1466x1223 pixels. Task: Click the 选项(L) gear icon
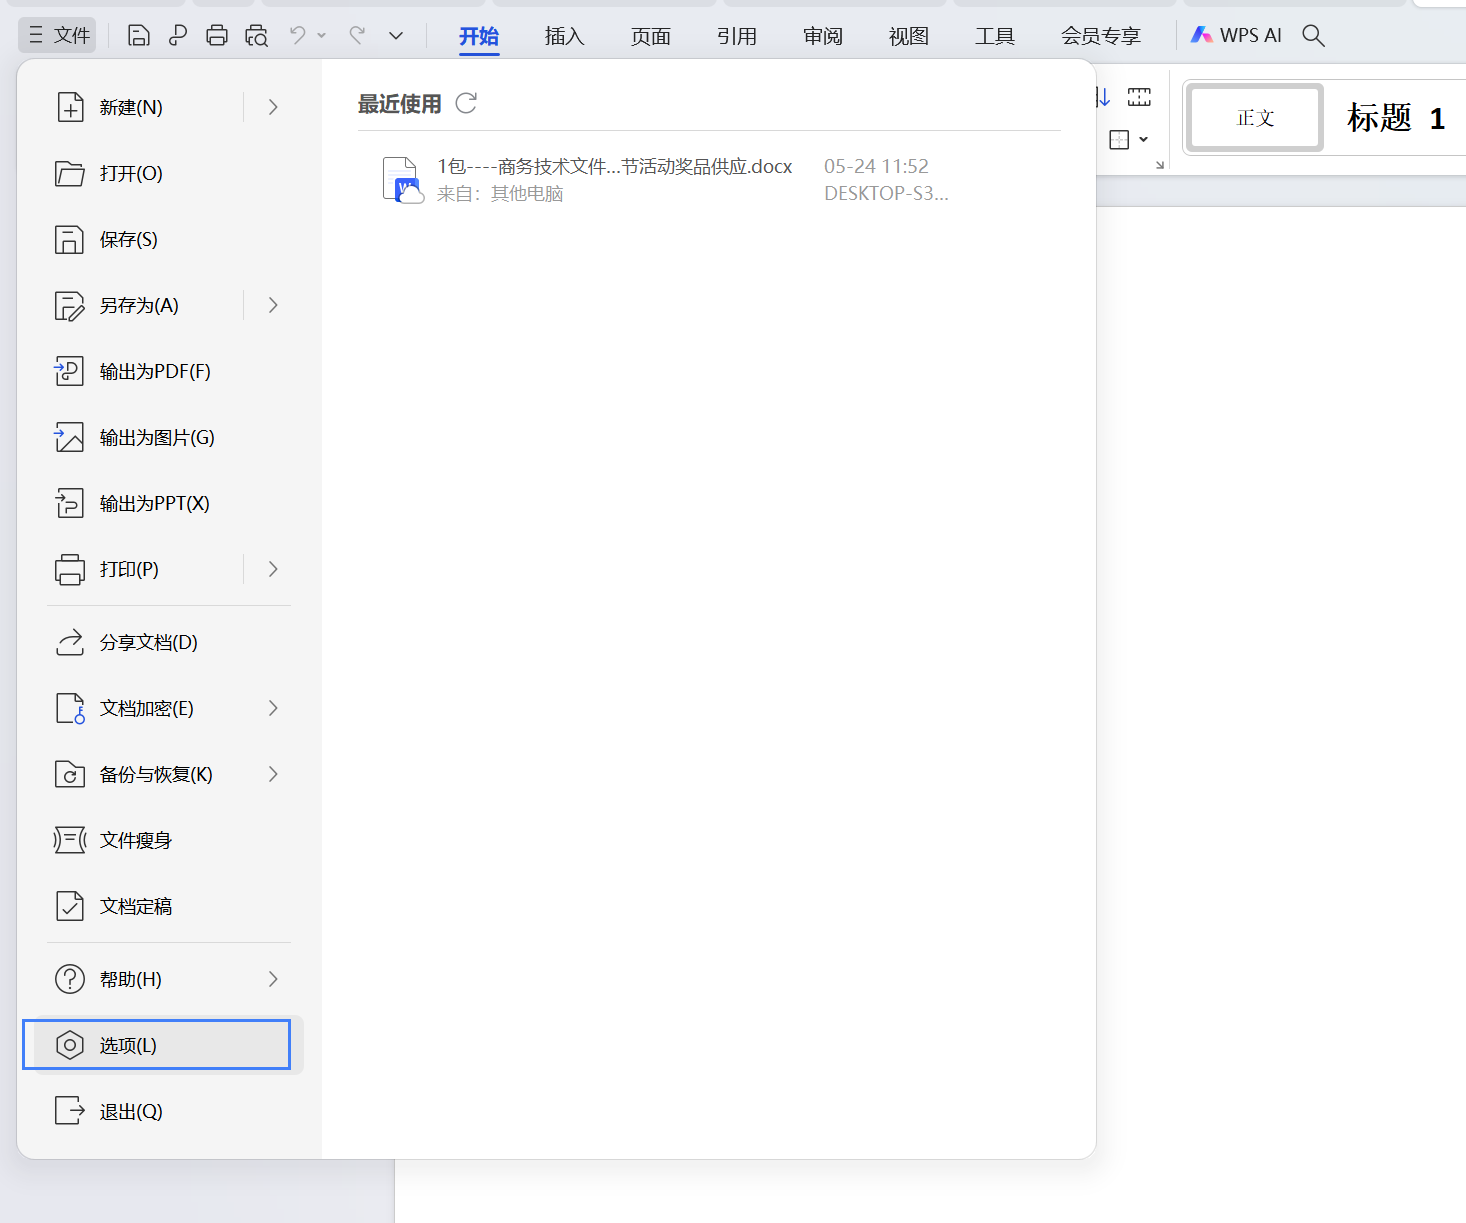69,1045
